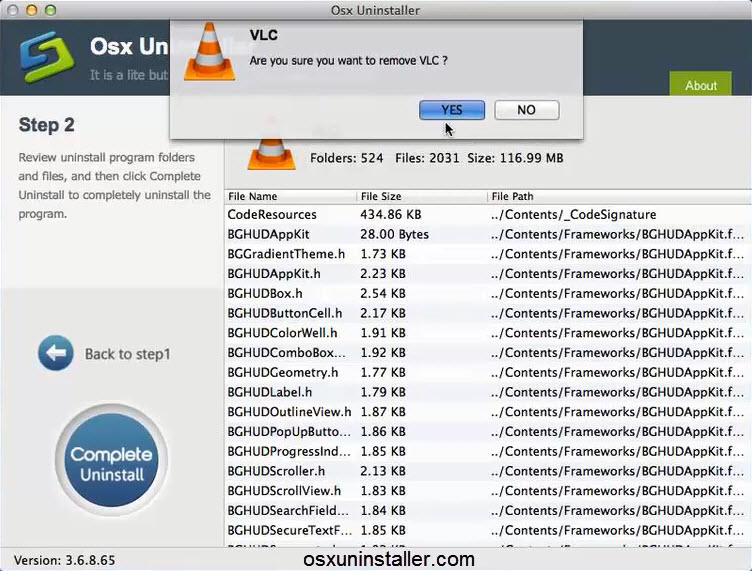
Task: Select the BGGradientTheme.h file row
Action: 488,254
